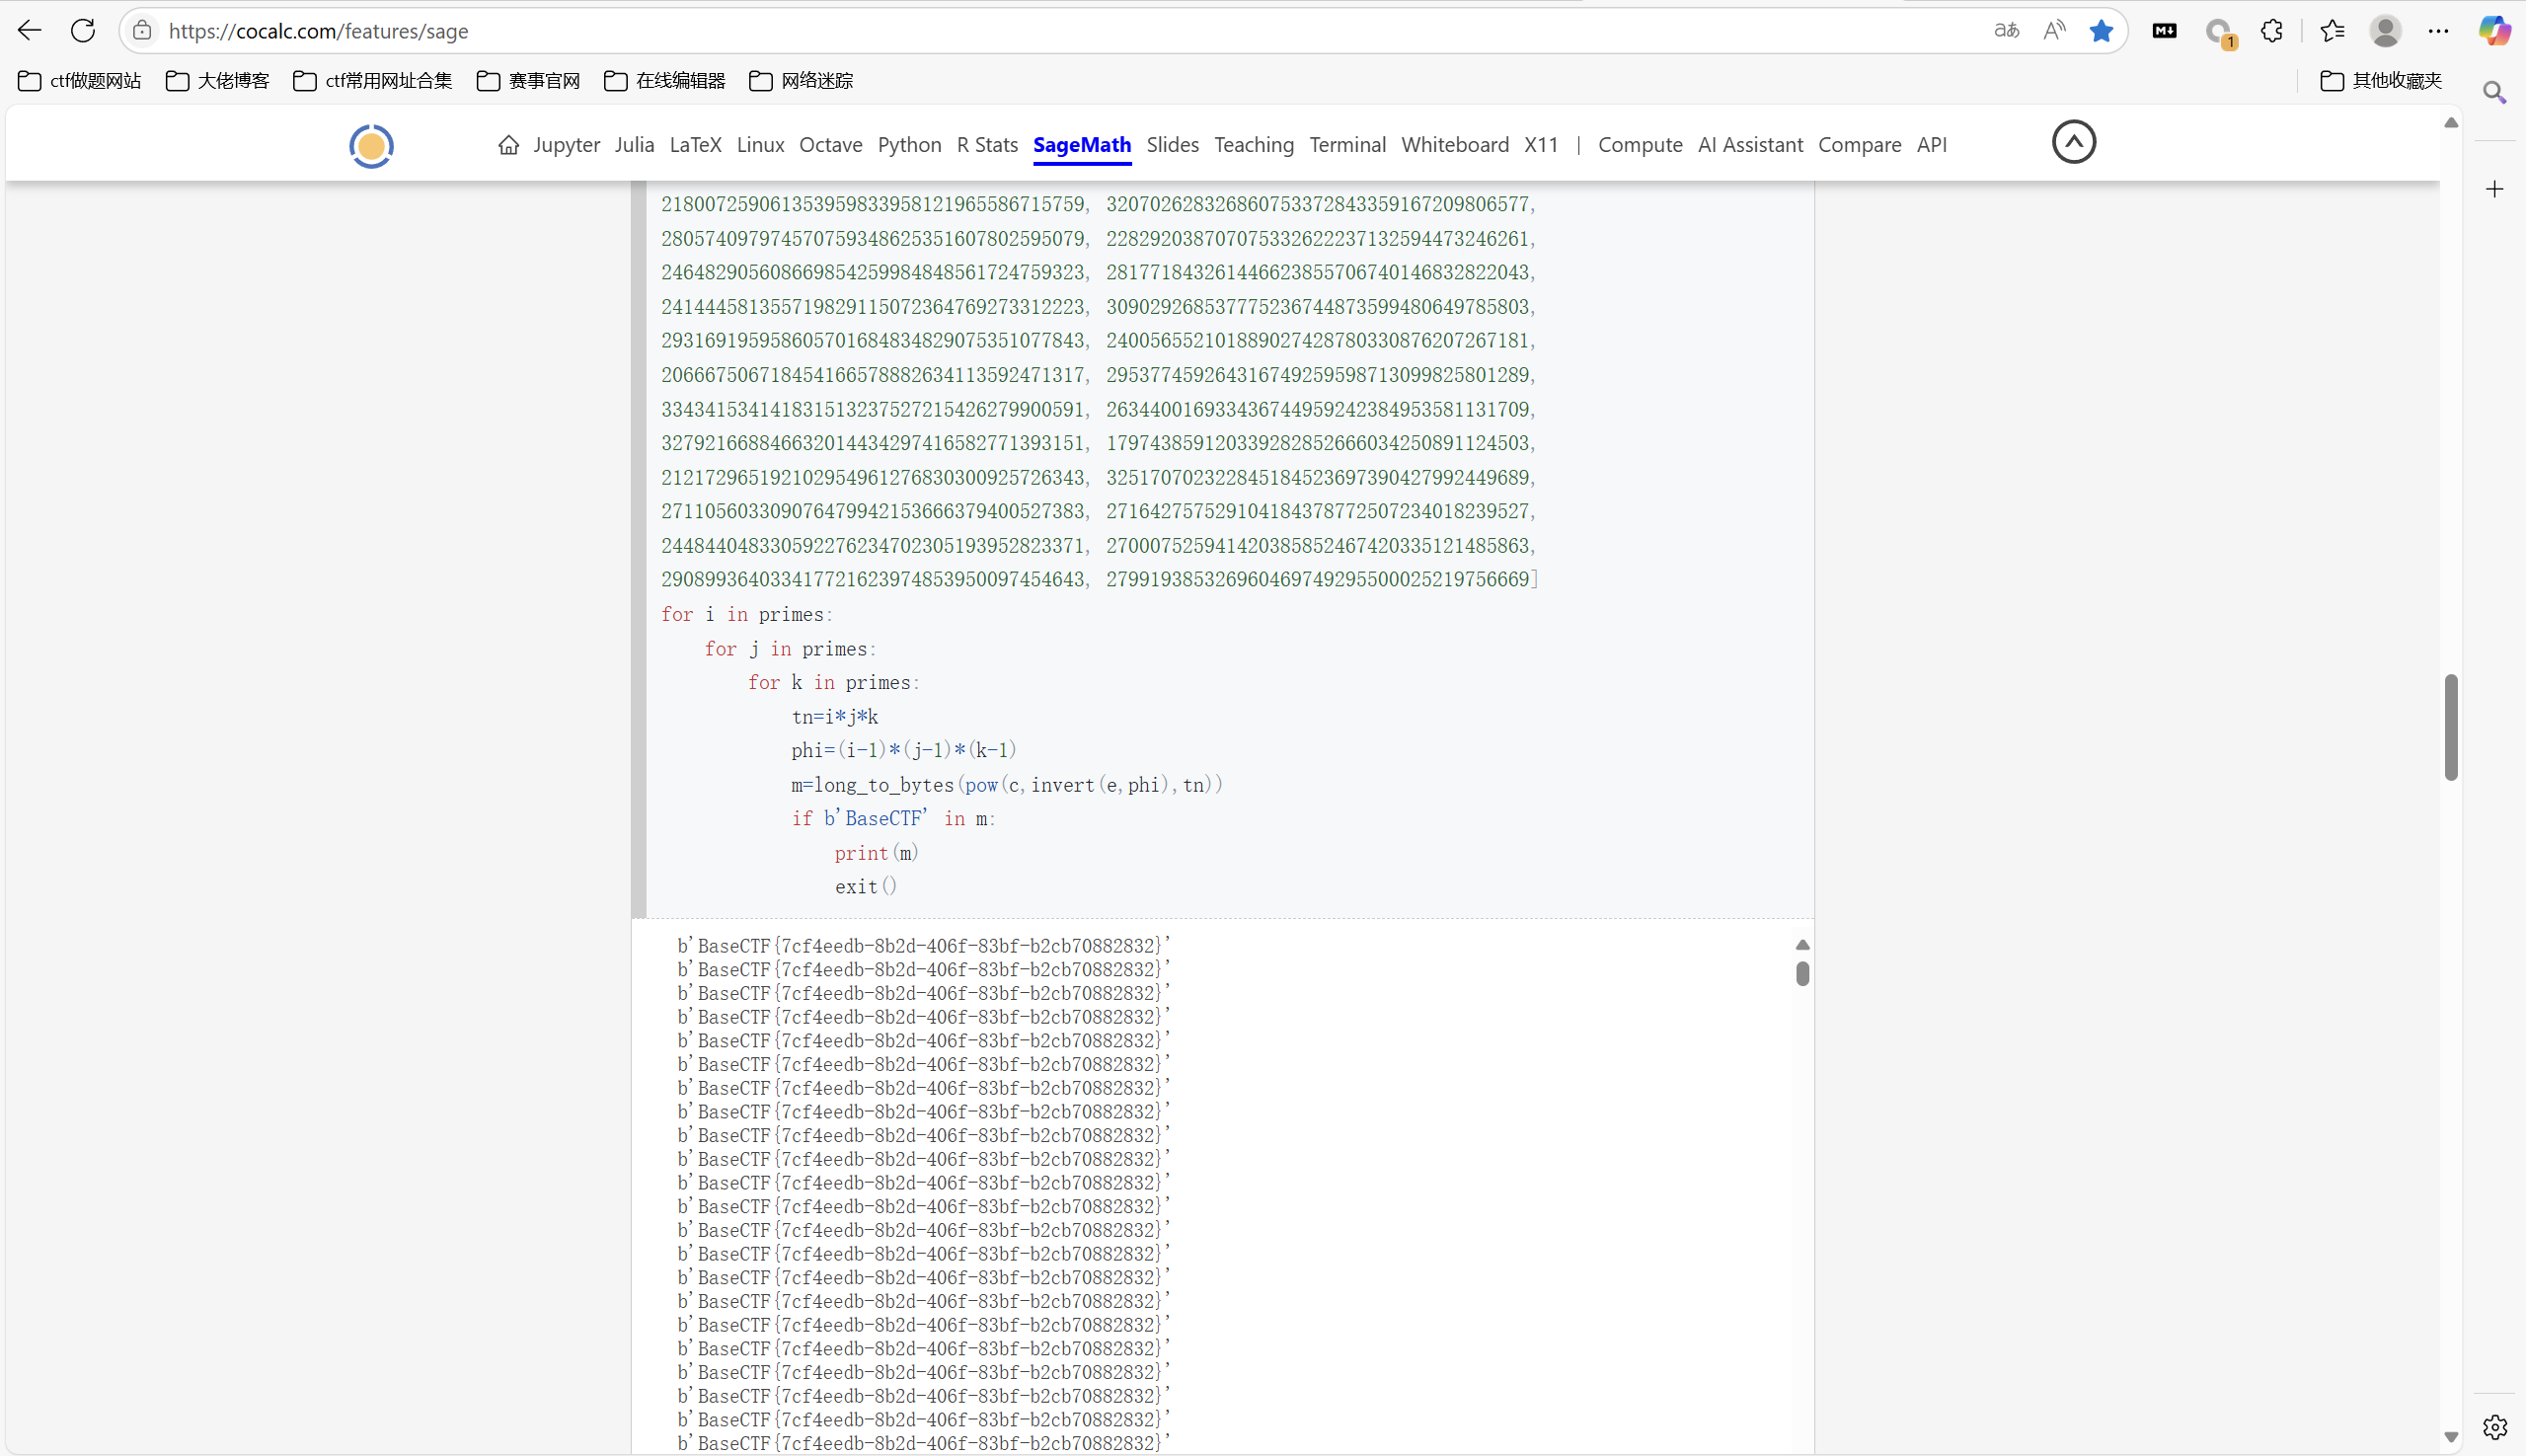Open the Teaching feature page
The height and width of the screenshot is (1456, 2526).
(1254, 145)
